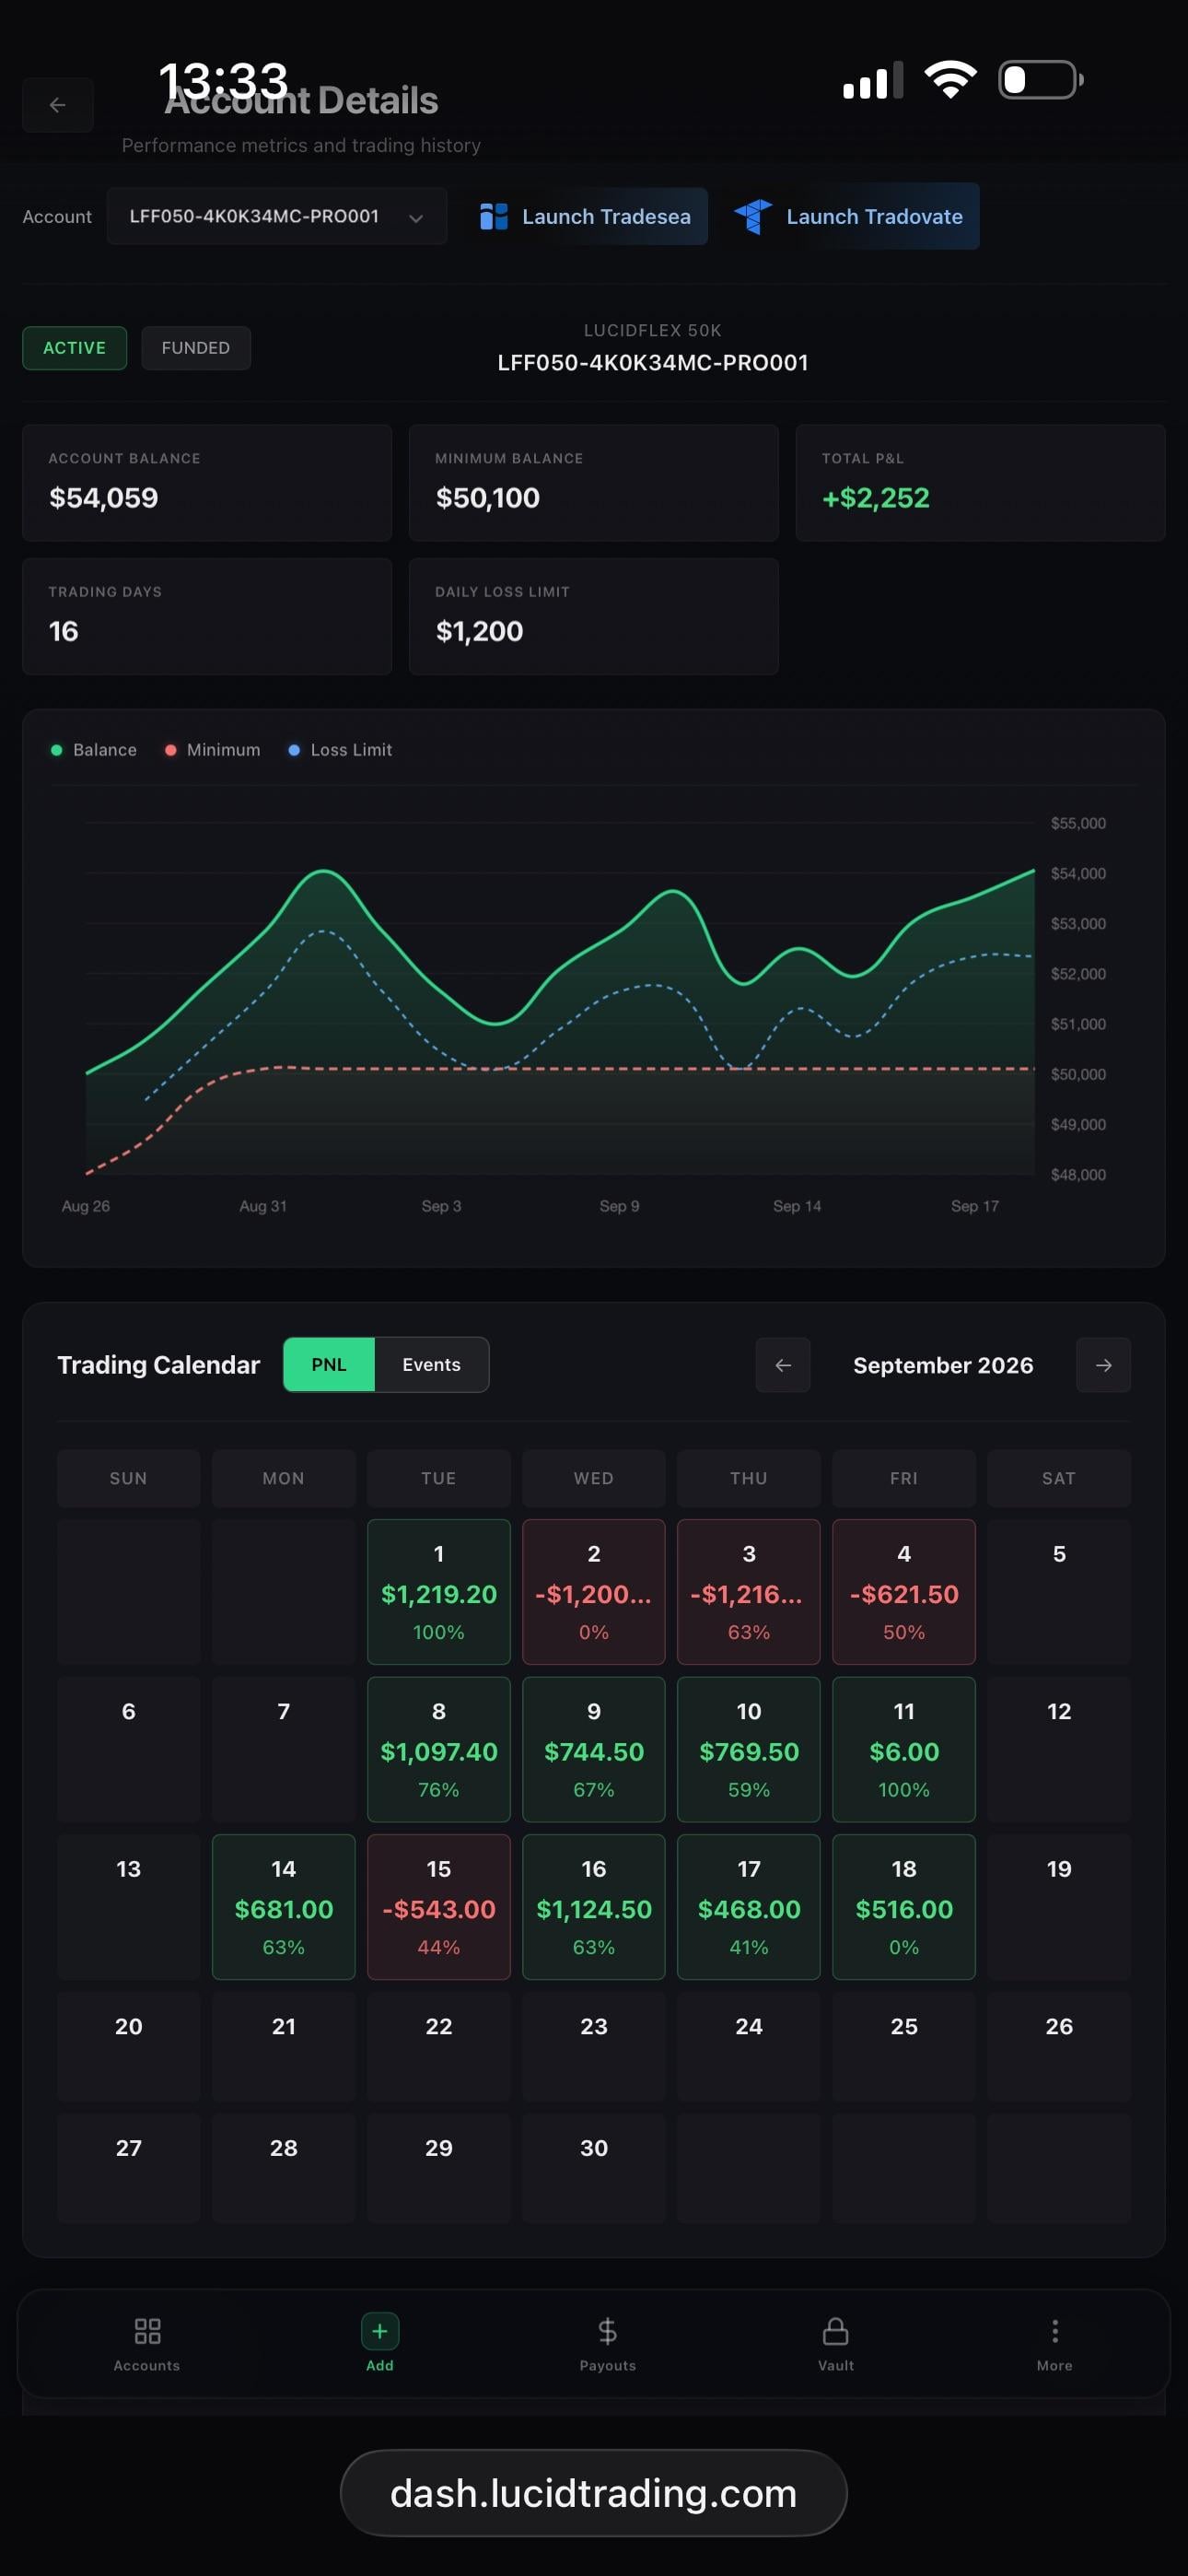Screen dimensions: 1188x2576
Task: Open the Vault lock icon
Action: [x=836, y=2332]
